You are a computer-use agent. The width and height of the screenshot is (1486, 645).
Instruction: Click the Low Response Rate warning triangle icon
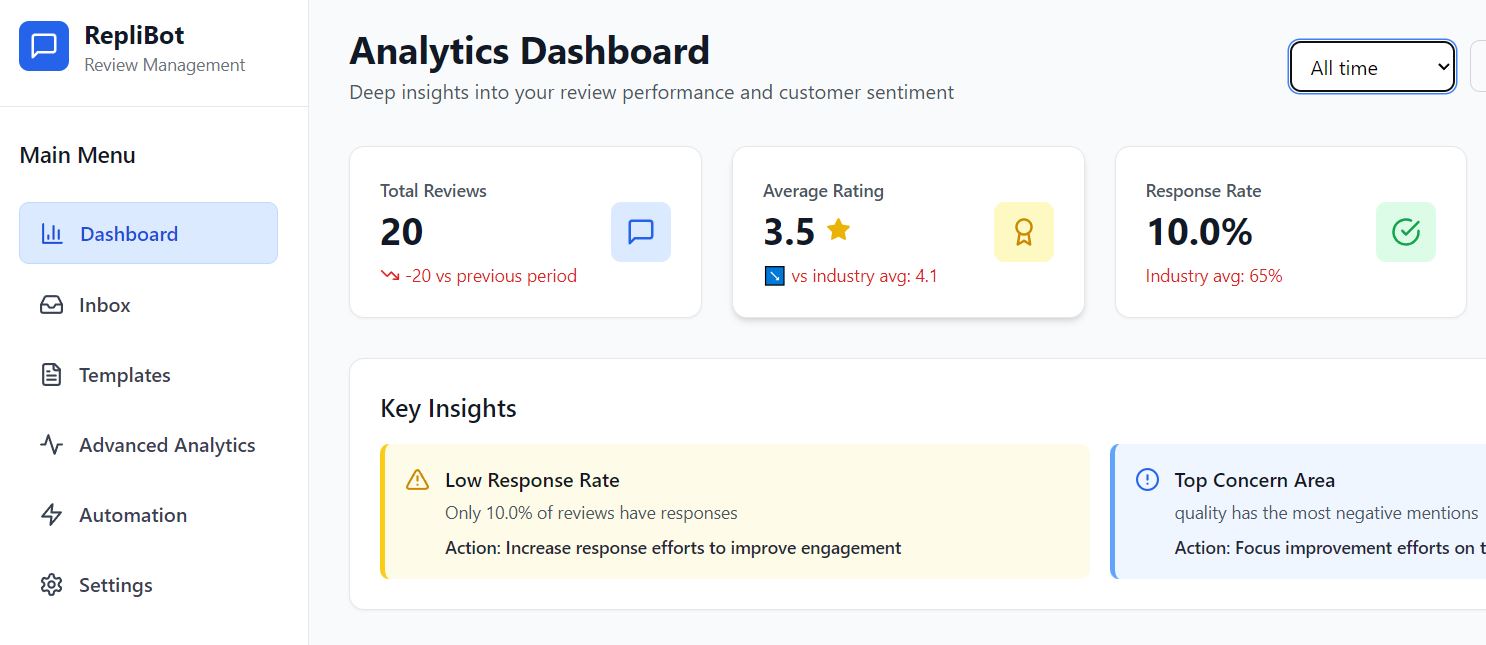tap(417, 480)
